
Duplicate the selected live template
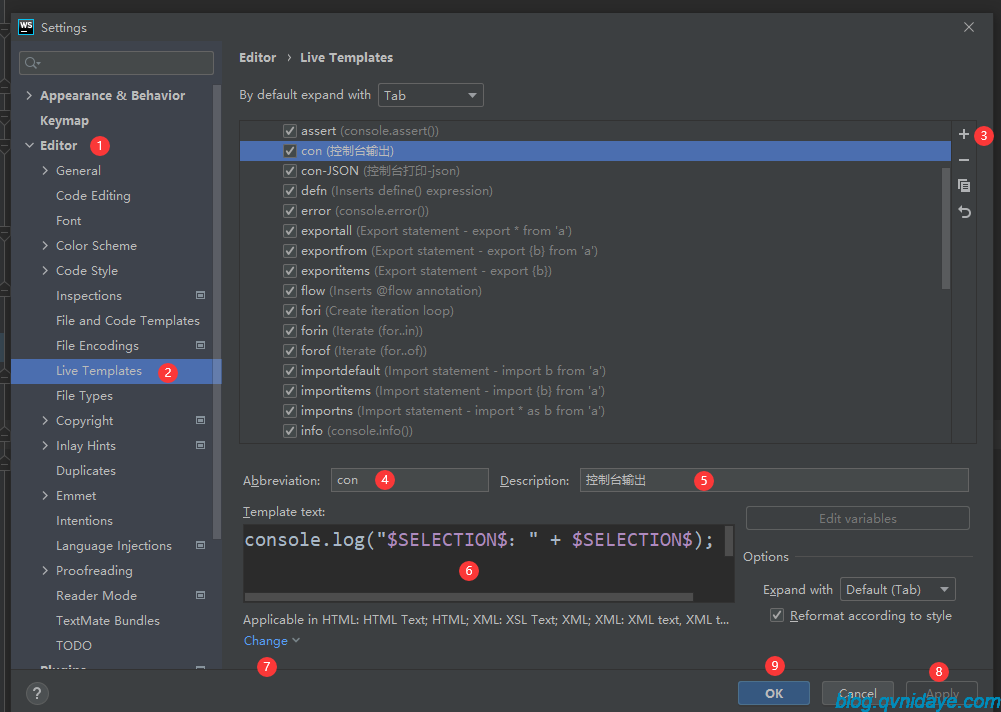coord(963,185)
